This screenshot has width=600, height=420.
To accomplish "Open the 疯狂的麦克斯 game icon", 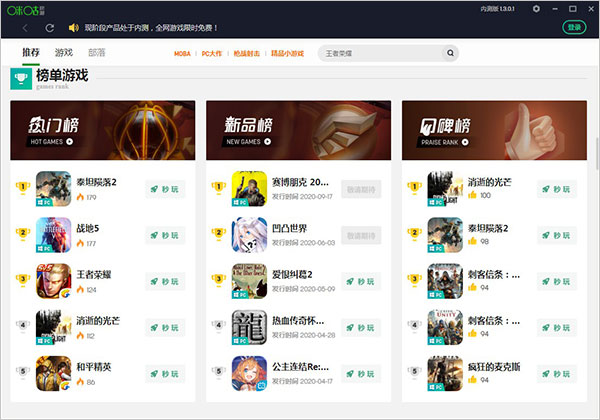I will pyautogui.click(x=445, y=373).
